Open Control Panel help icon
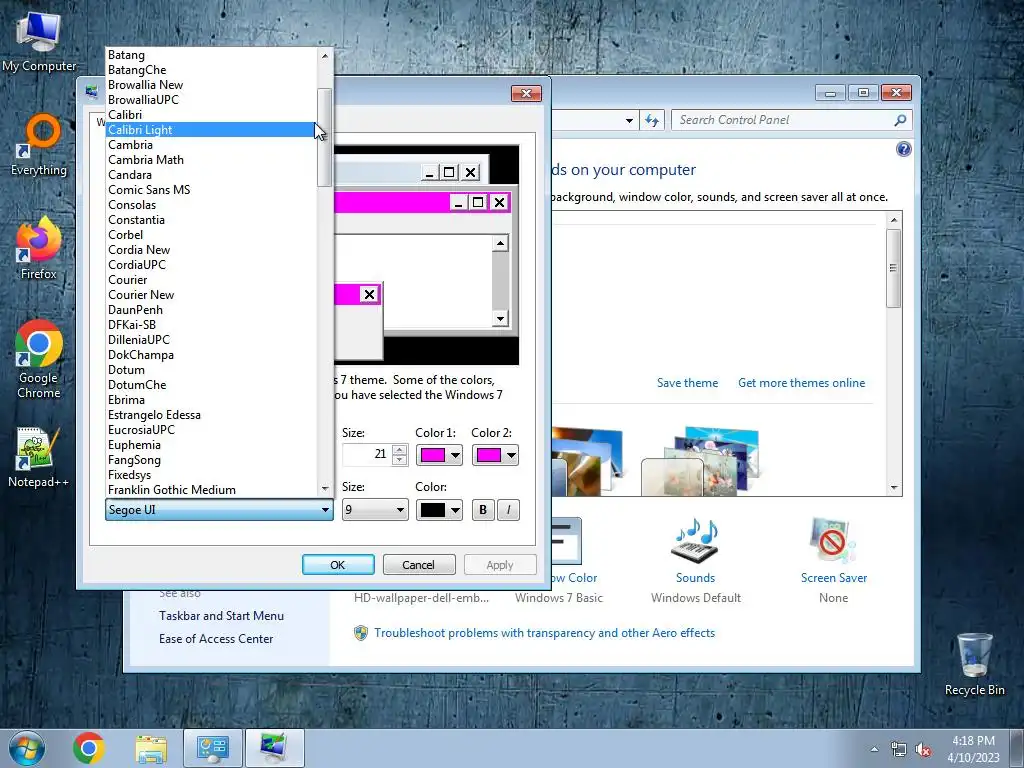 coord(903,149)
